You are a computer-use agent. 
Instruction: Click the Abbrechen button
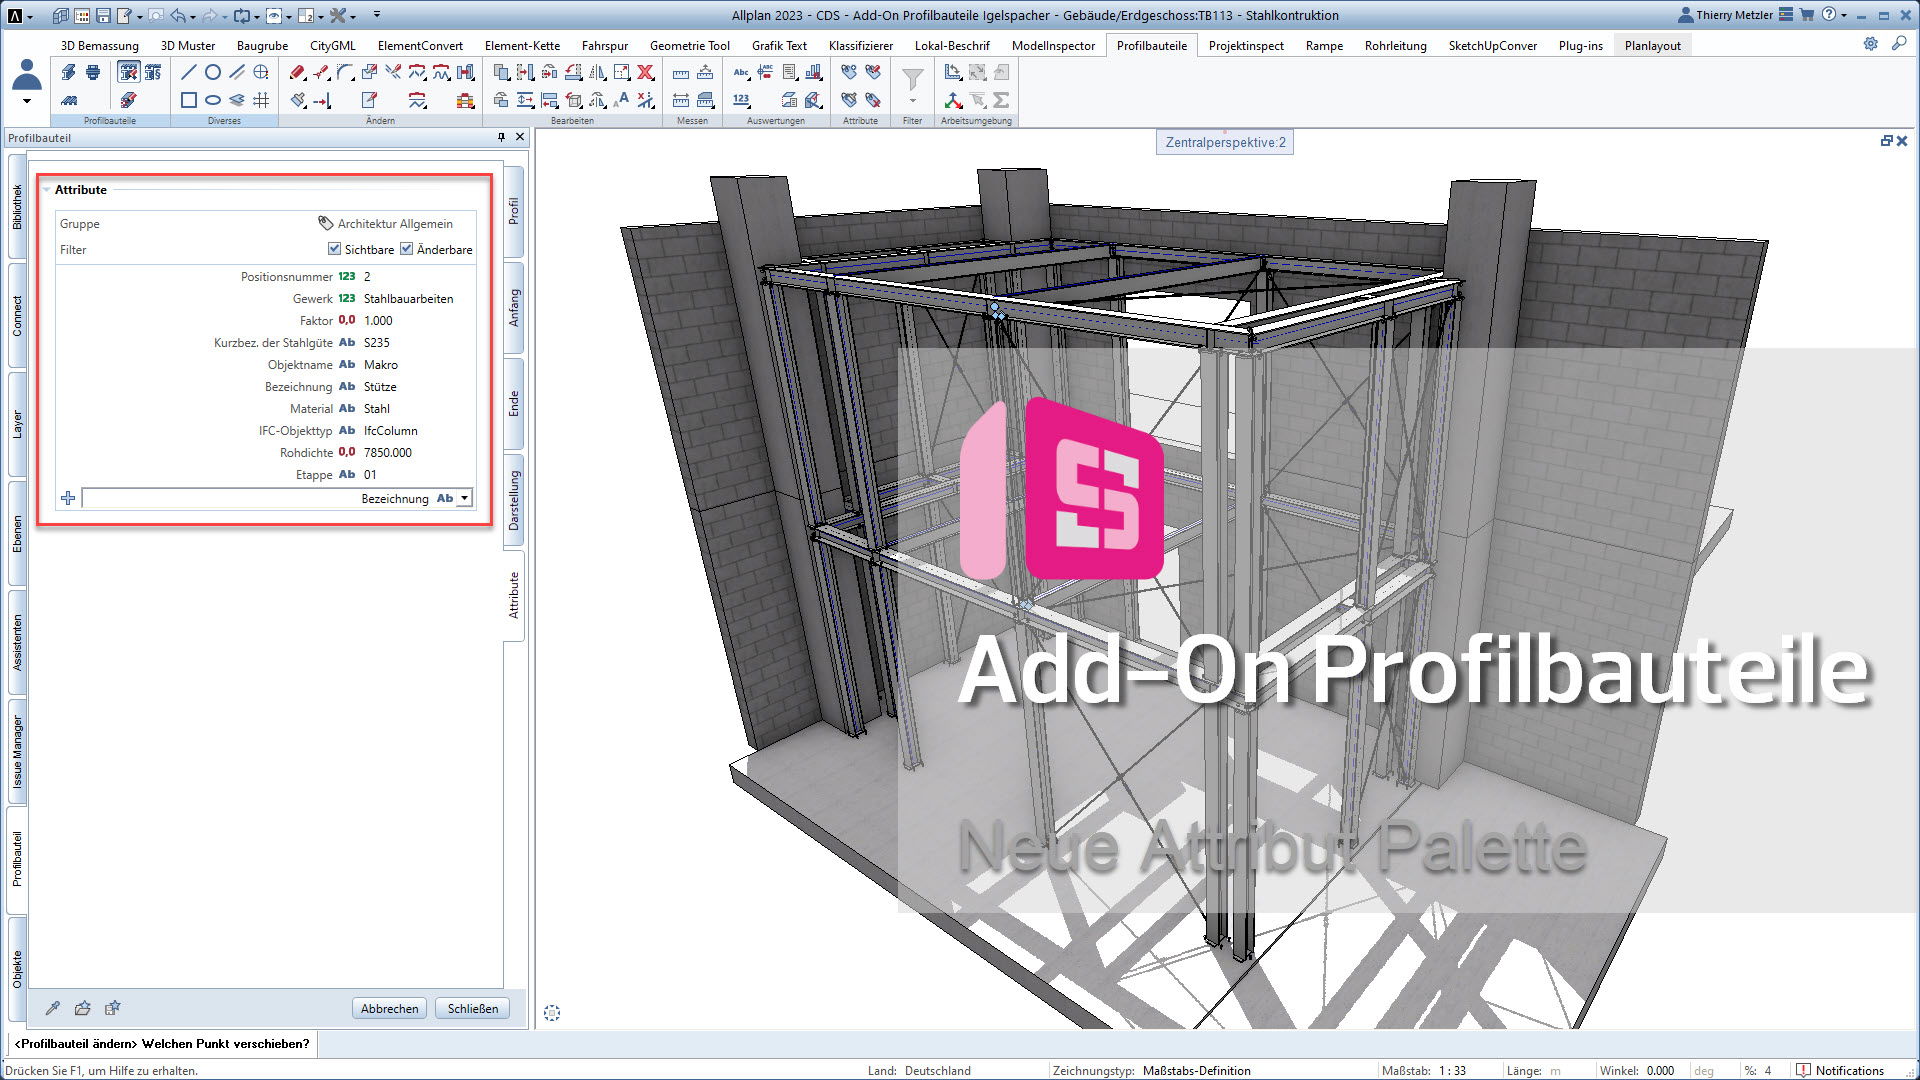(x=389, y=1009)
